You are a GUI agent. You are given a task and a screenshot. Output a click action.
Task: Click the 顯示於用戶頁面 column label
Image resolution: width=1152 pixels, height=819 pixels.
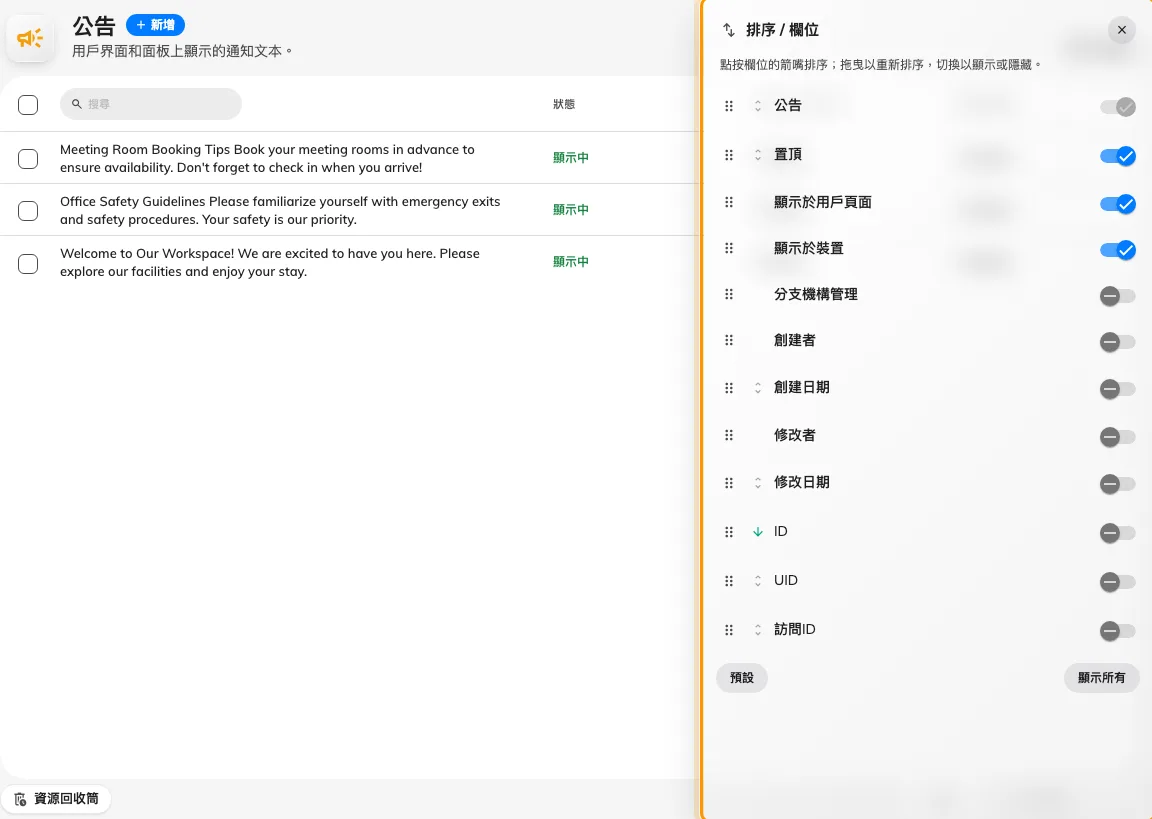[x=822, y=202]
